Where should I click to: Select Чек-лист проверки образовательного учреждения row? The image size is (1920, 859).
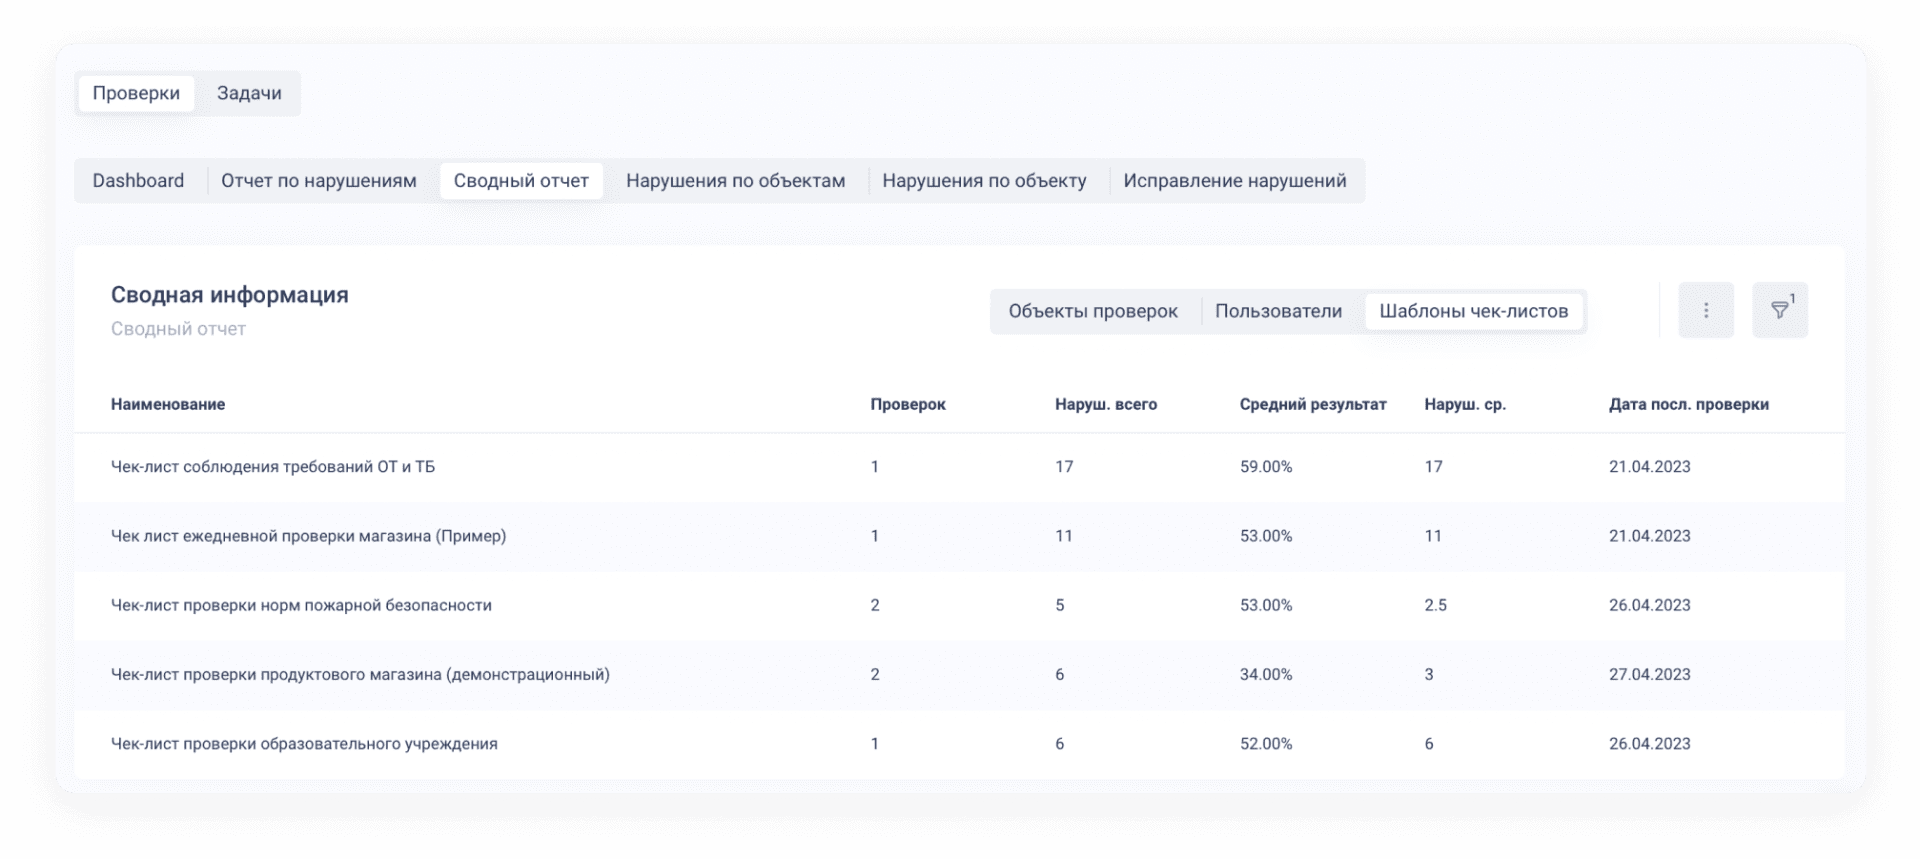point(304,744)
